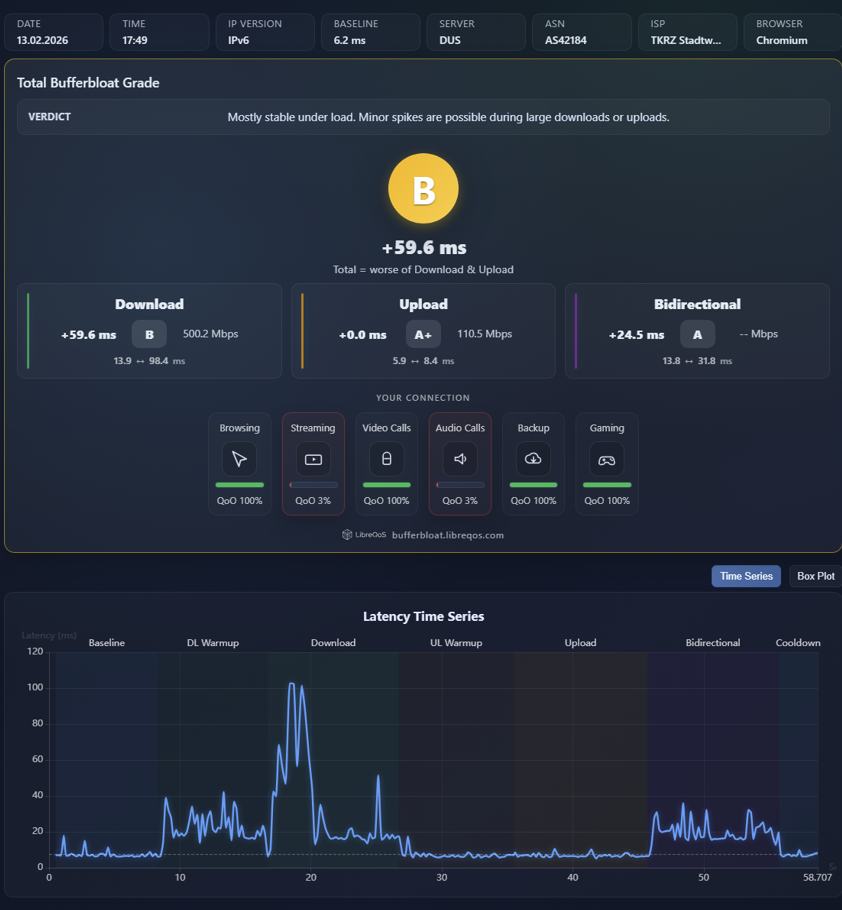Click the Bidirectional grade A badge
Viewport: 842px width, 910px height.
point(698,334)
